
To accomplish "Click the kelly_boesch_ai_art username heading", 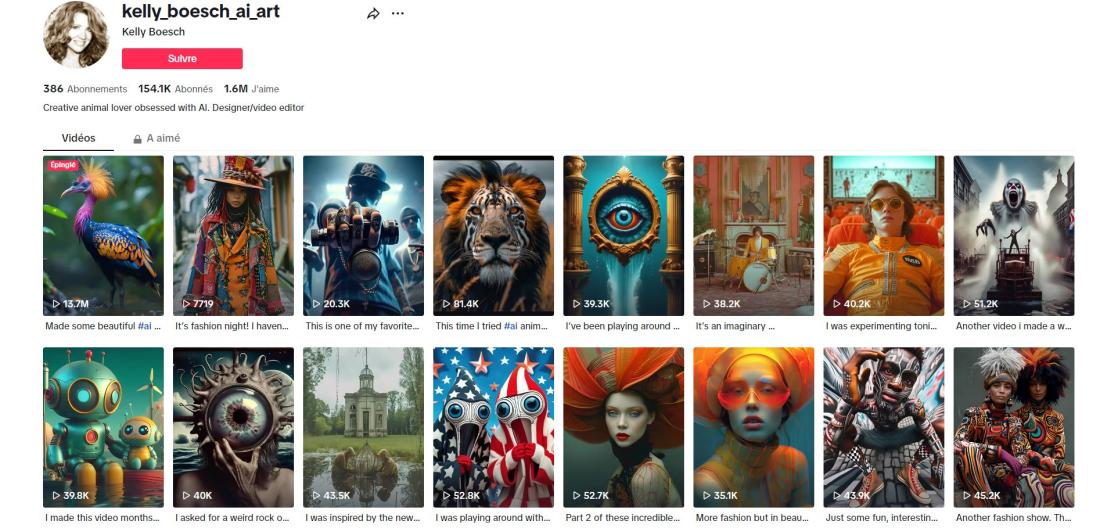I will click(x=201, y=11).
